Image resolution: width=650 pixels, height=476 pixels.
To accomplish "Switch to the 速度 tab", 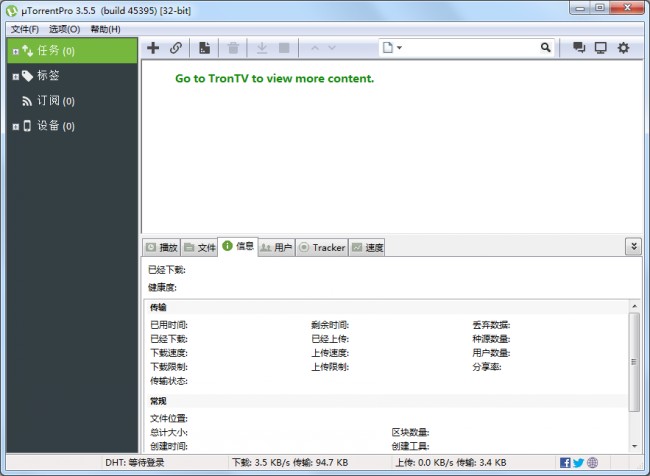I will click(x=367, y=248).
